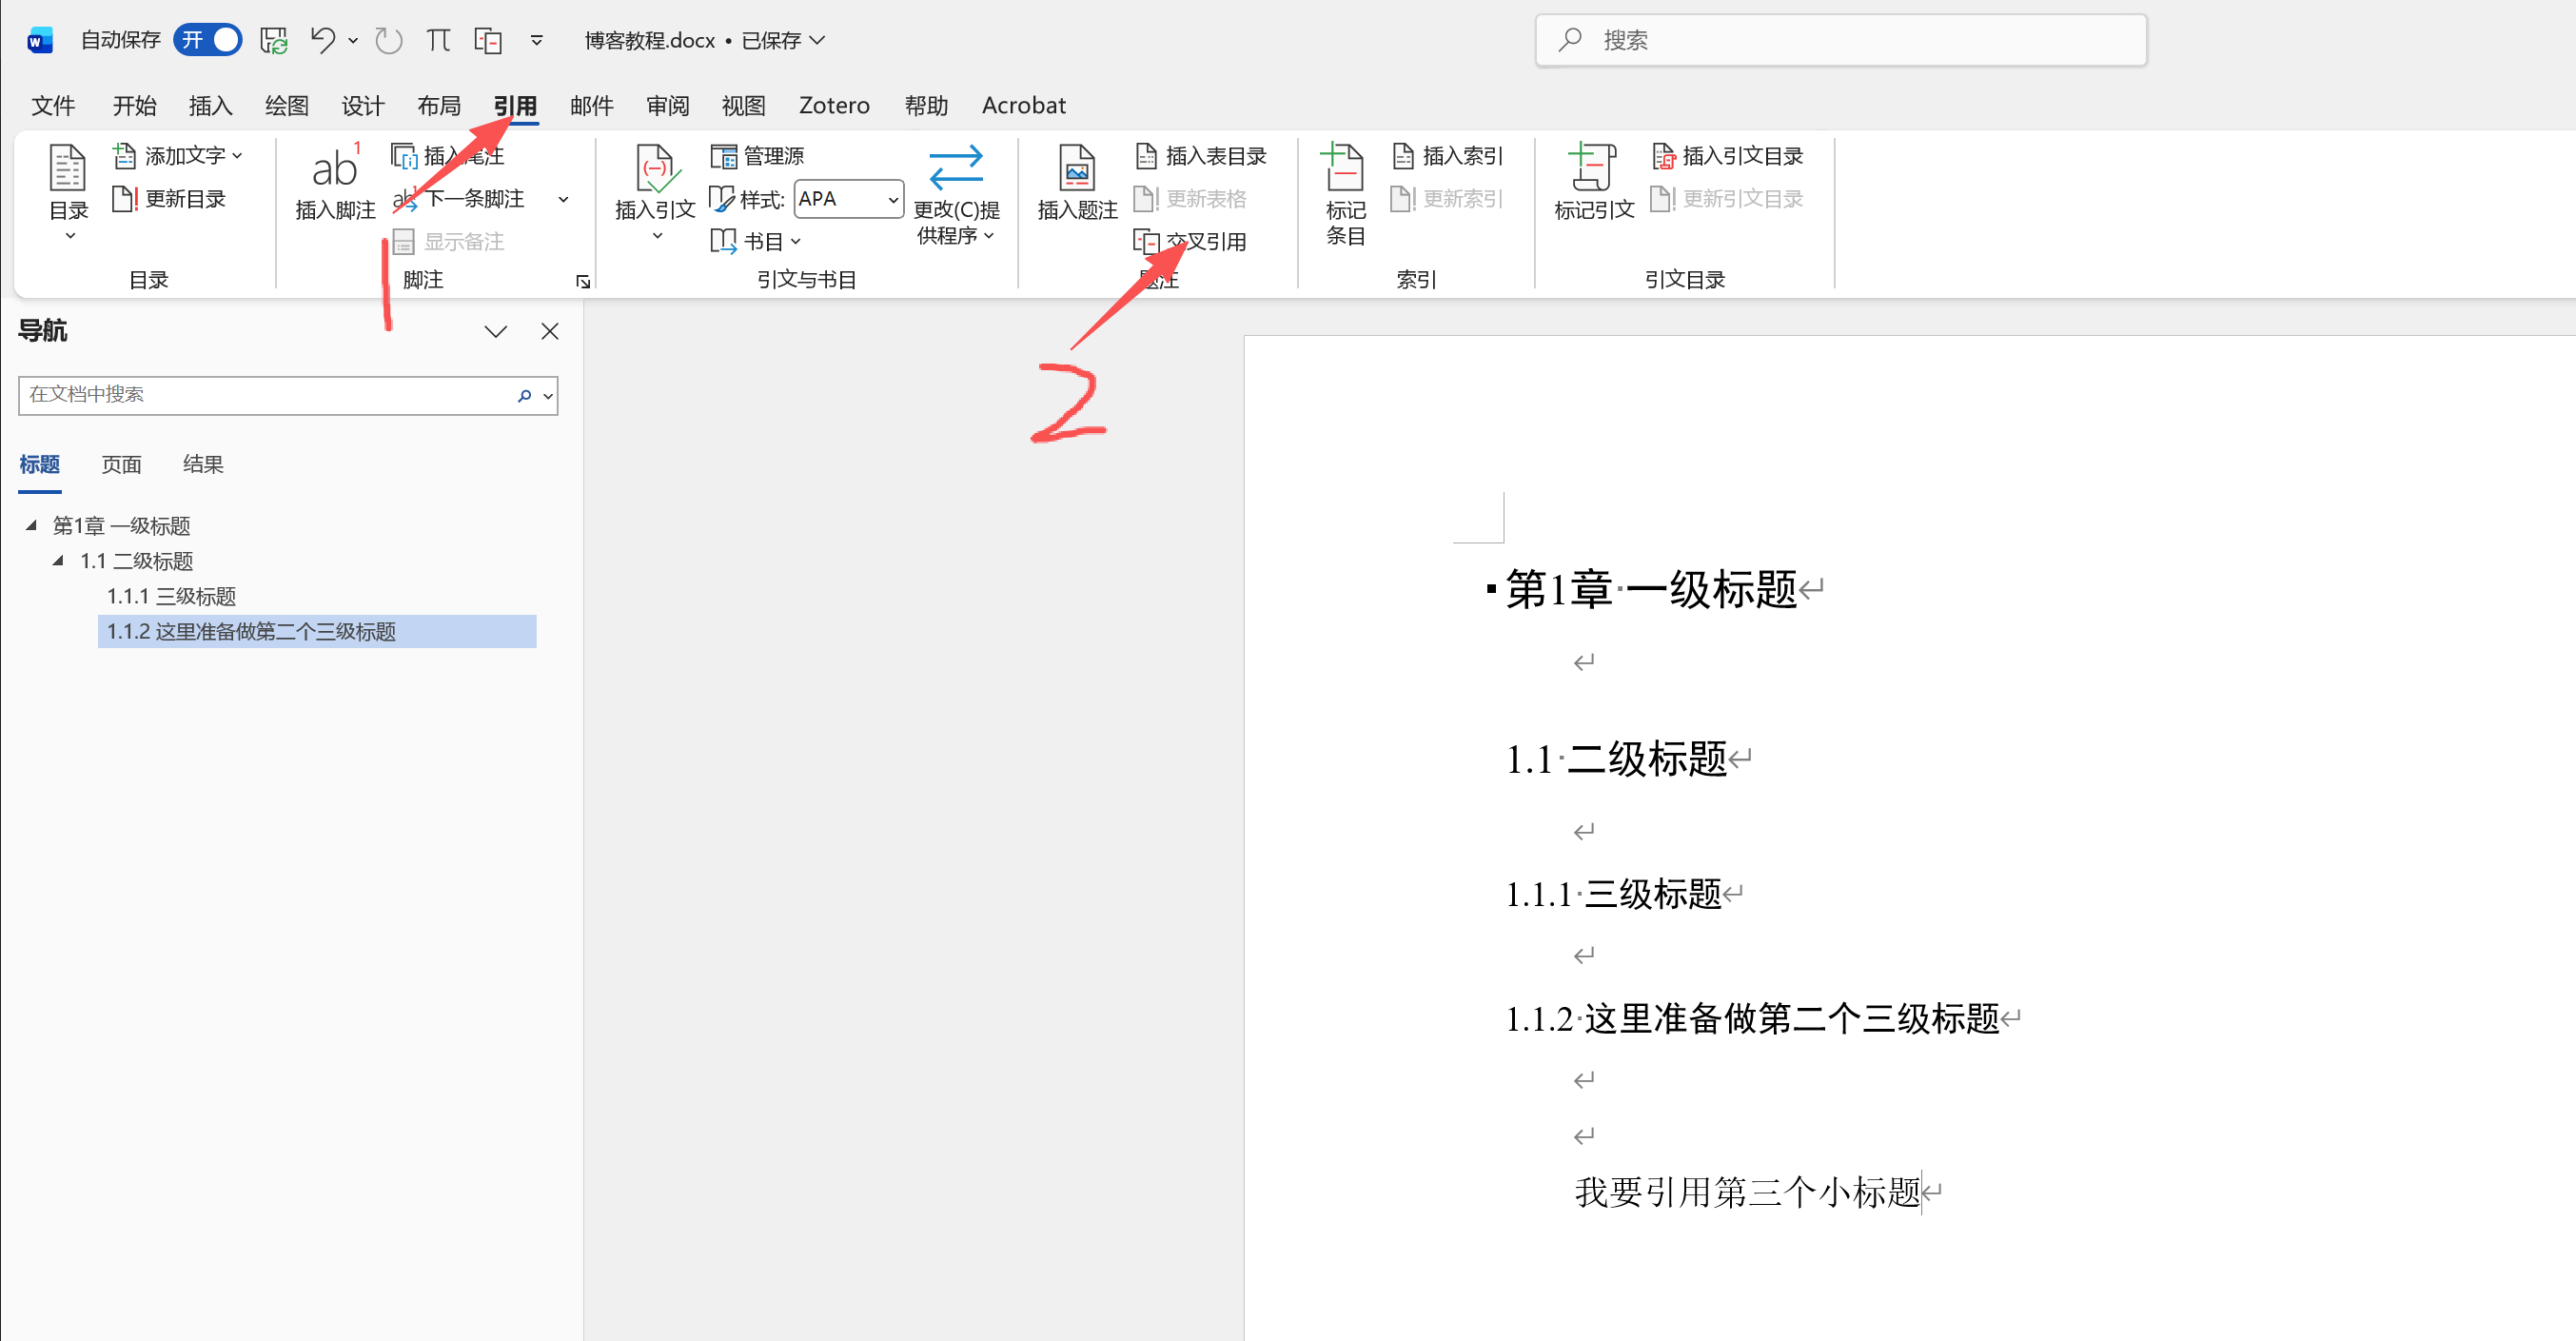Screen dimensions: 2576x1341
Task: Mark an index entry with 标记条目
Action: pyautogui.click(x=1342, y=190)
